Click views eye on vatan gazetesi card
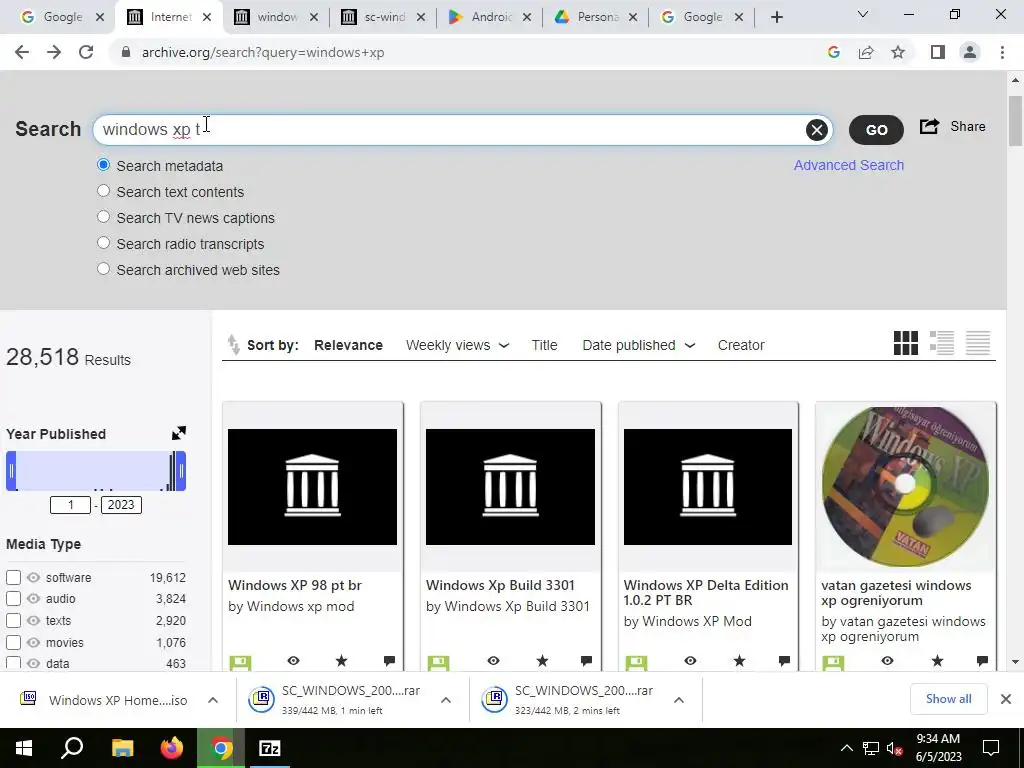1024x768 pixels. (888, 661)
